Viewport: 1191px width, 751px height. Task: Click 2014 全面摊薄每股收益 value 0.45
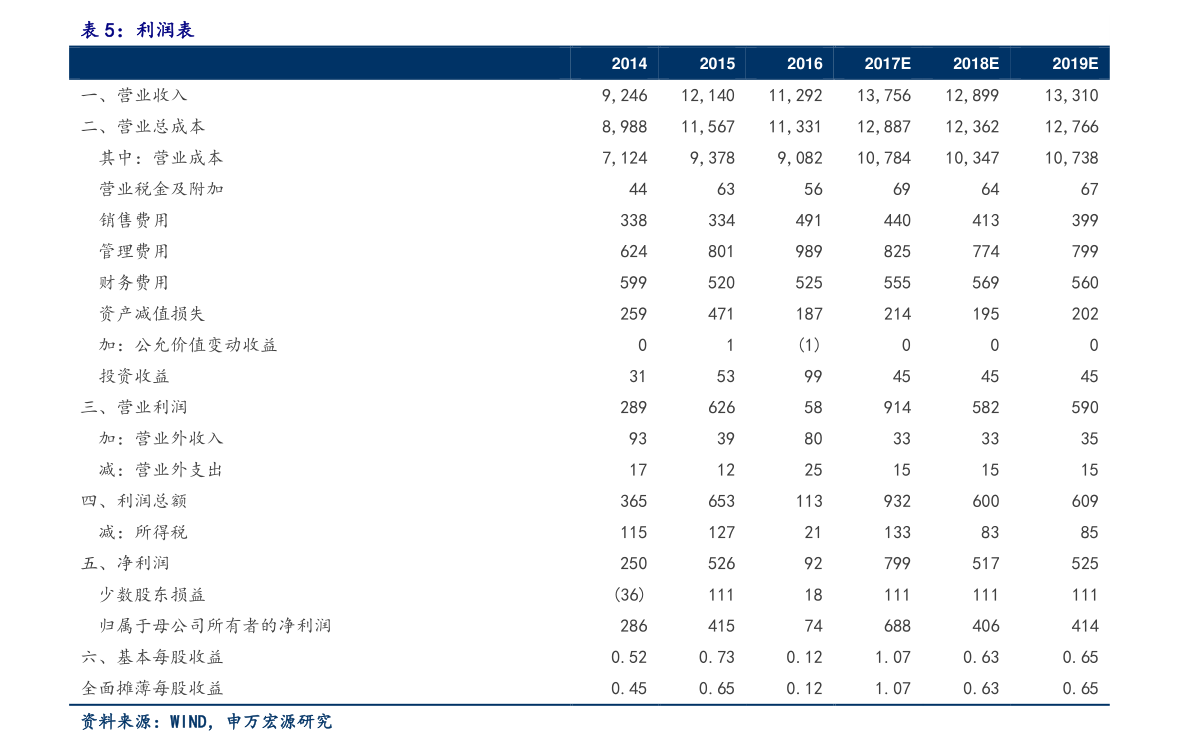point(628,688)
